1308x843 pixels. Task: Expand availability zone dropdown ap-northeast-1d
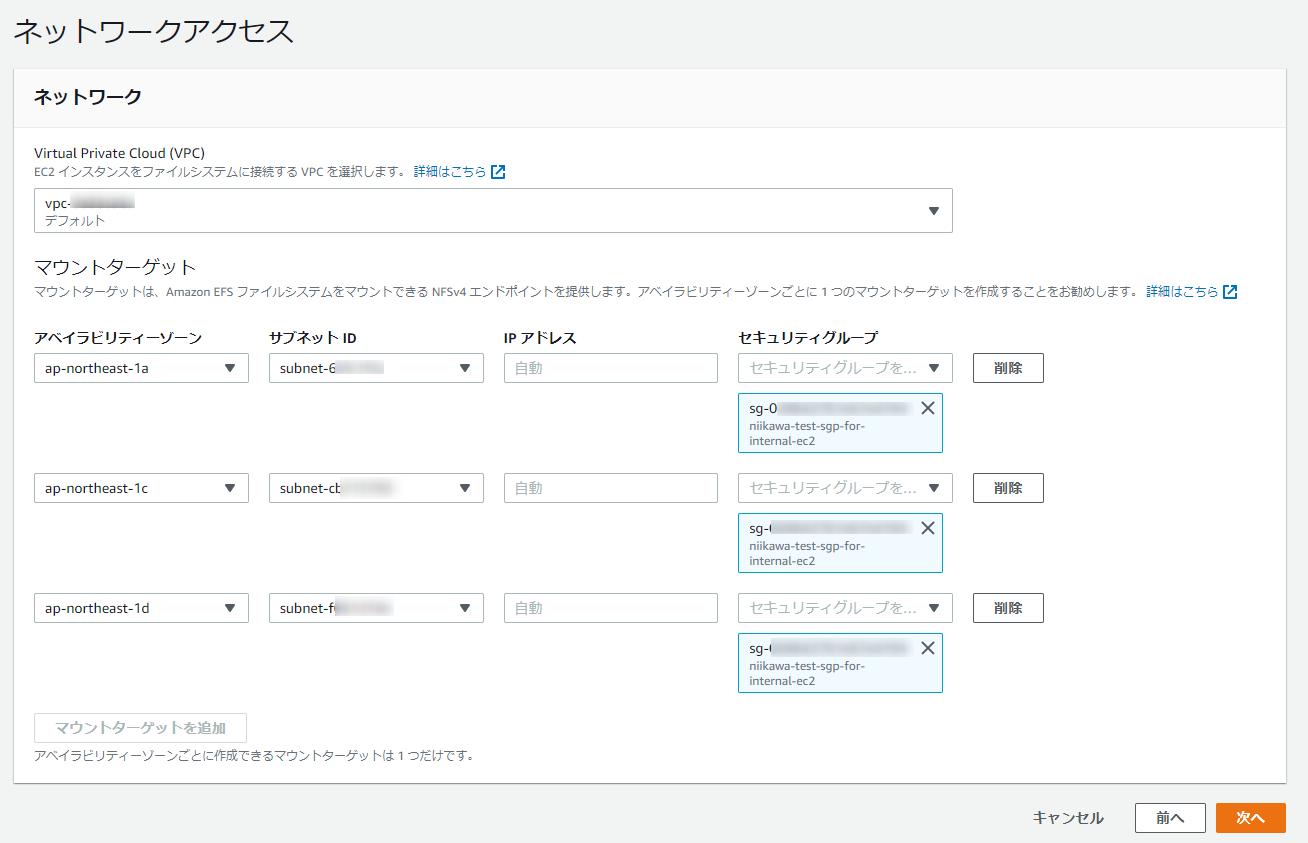[x=141, y=608]
